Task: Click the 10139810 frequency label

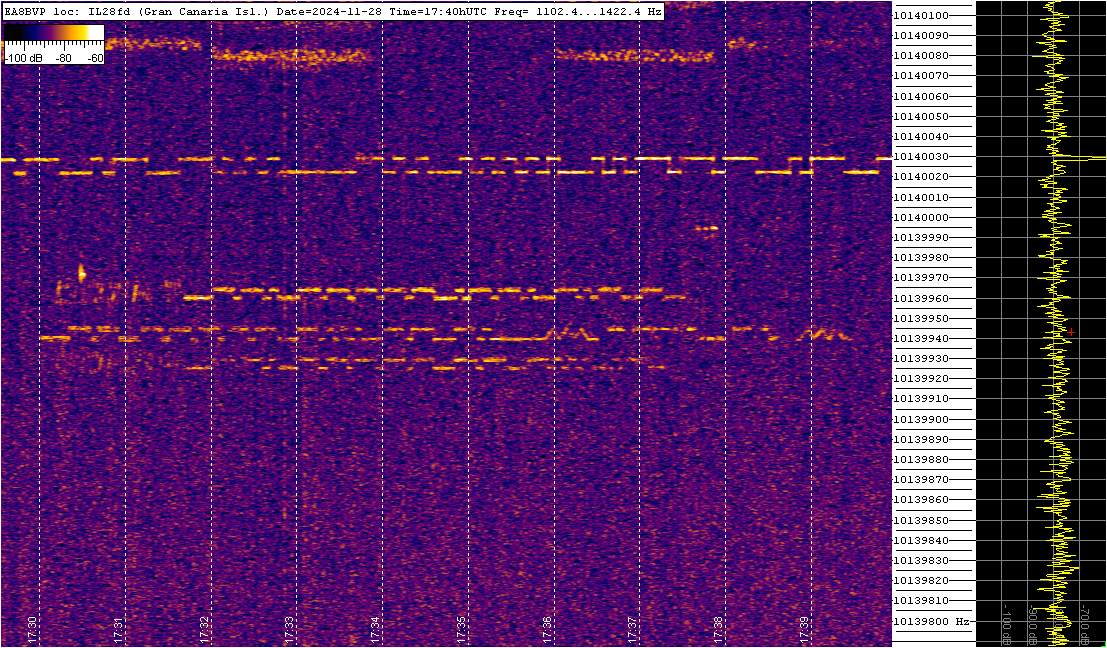Action: pos(921,601)
